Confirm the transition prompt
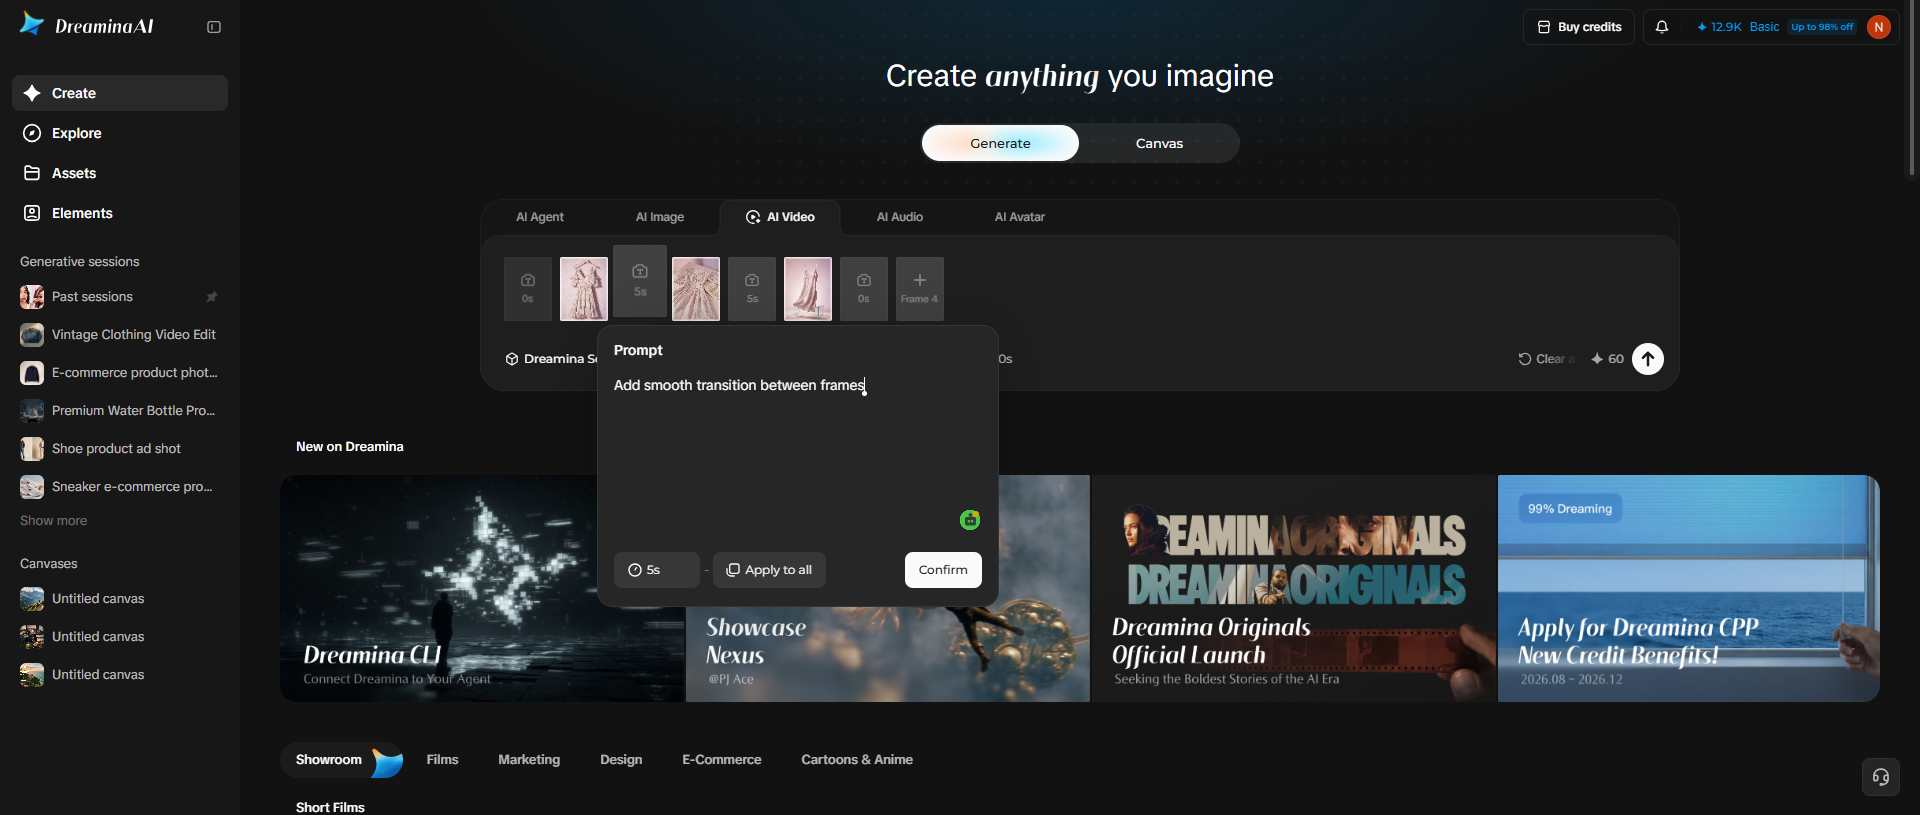 [943, 570]
